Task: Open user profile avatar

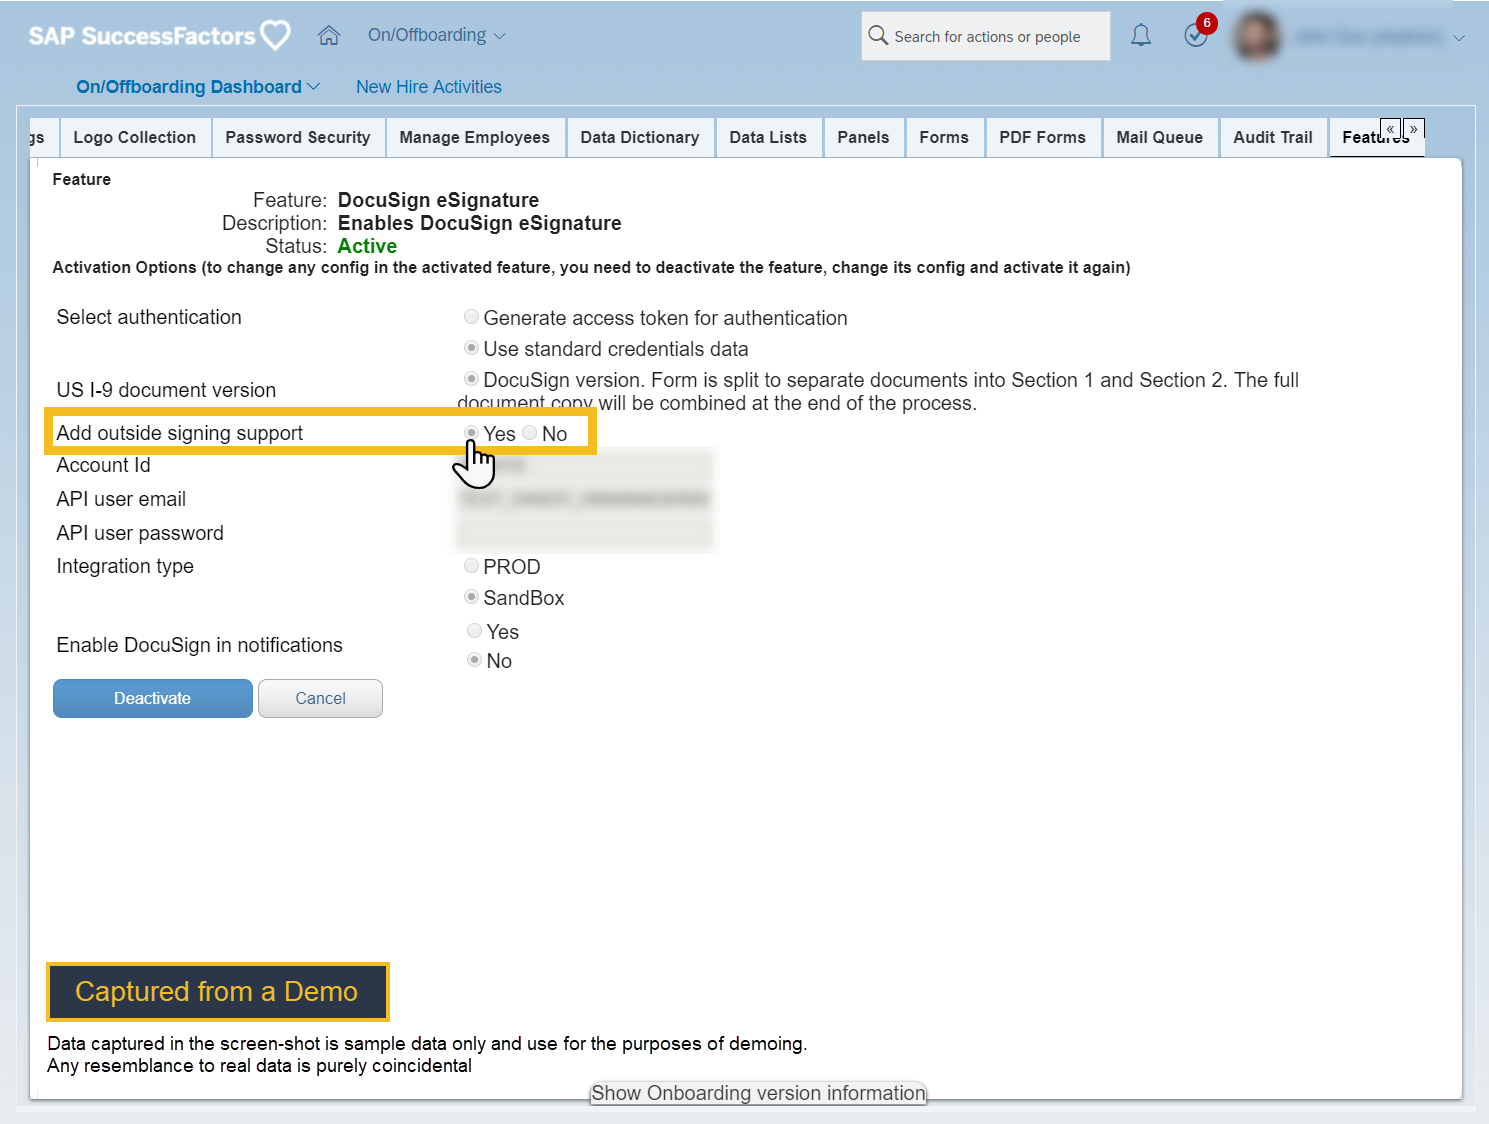Action: 1258,36
